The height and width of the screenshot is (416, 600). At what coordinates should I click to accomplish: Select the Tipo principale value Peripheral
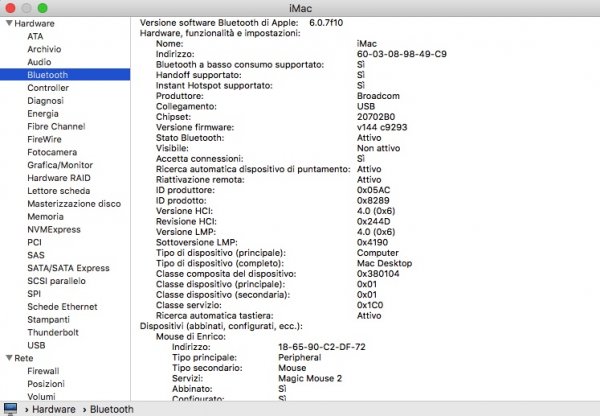click(299, 357)
